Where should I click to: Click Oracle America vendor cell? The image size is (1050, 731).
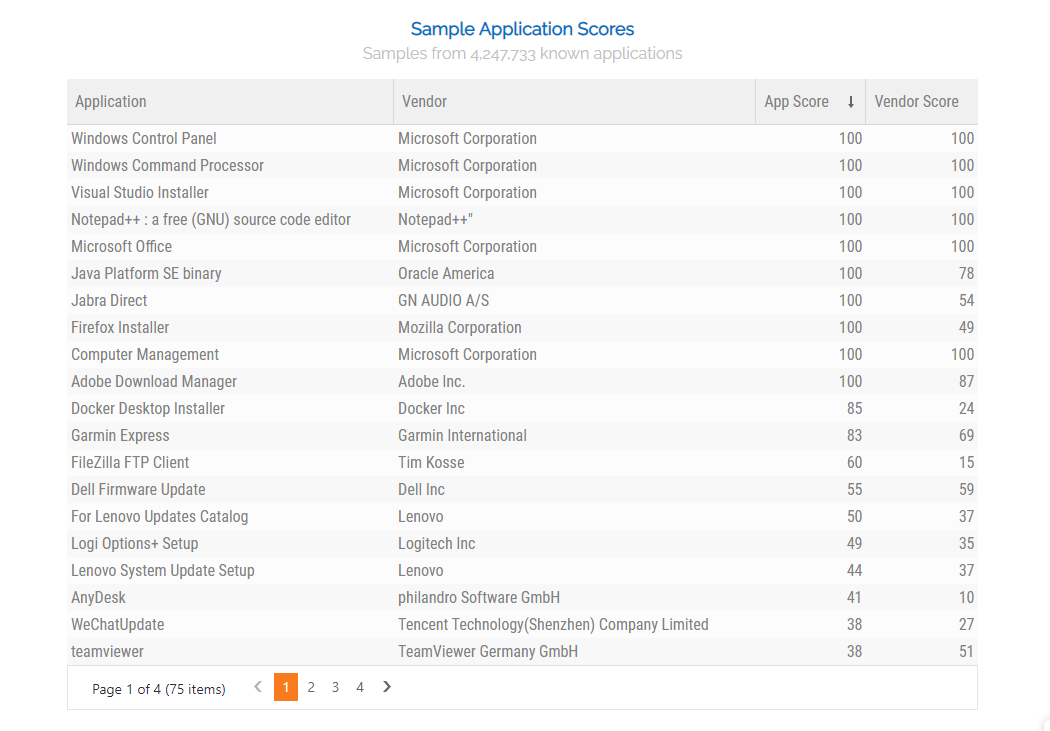pyautogui.click(x=446, y=274)
